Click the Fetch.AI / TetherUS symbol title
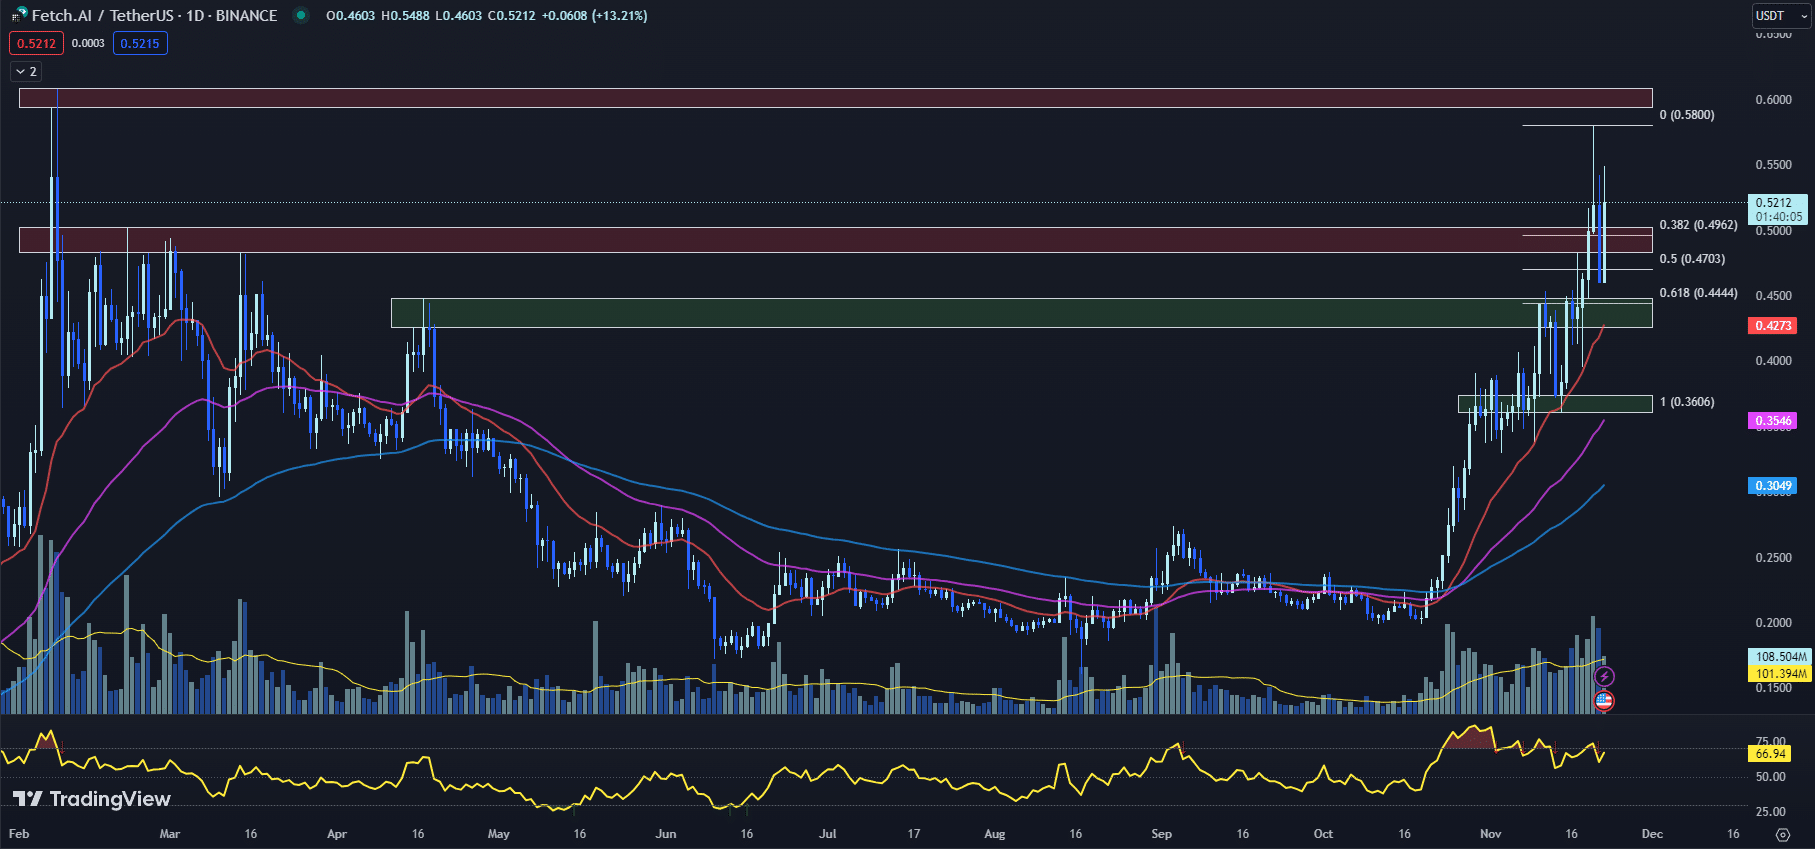 coord(154,16)
